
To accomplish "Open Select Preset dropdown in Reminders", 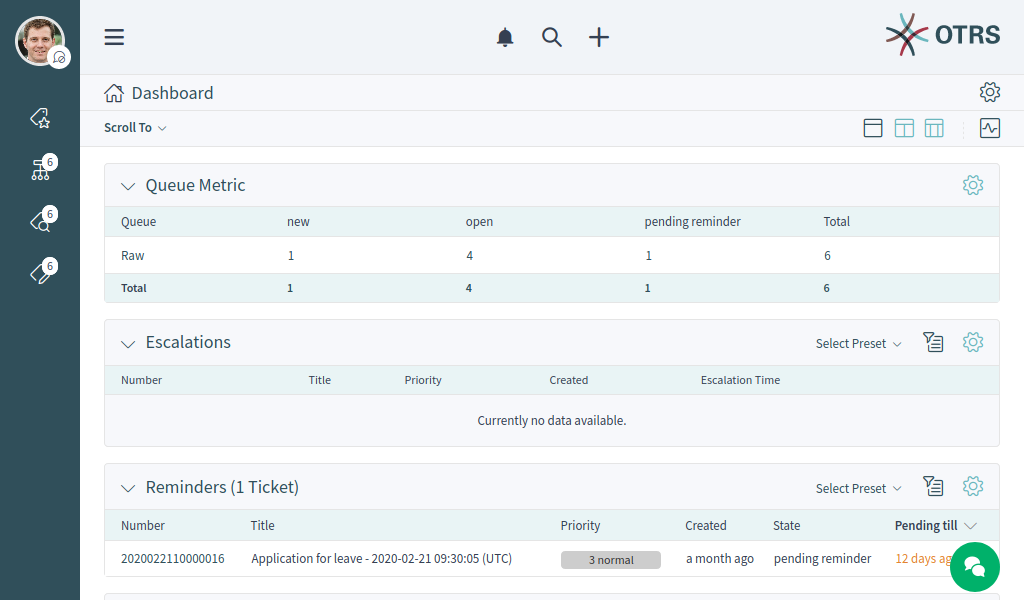I will (x=858, y=488).
